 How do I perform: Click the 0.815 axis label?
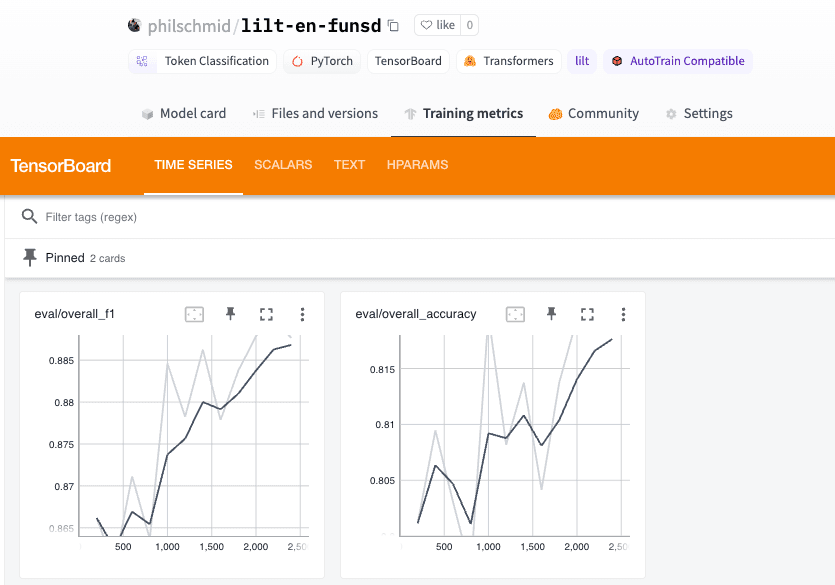click(x=382, y=370)
